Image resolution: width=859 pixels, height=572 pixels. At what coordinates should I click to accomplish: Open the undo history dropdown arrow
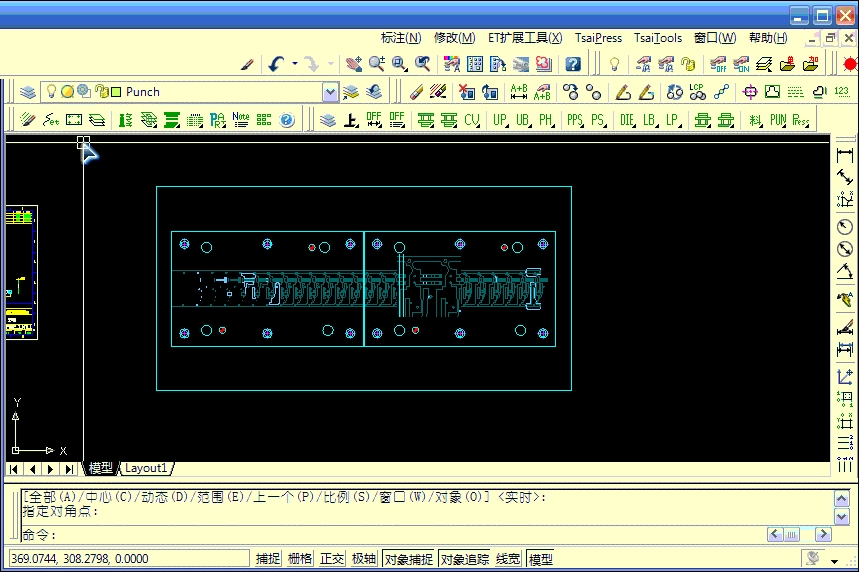295,64
